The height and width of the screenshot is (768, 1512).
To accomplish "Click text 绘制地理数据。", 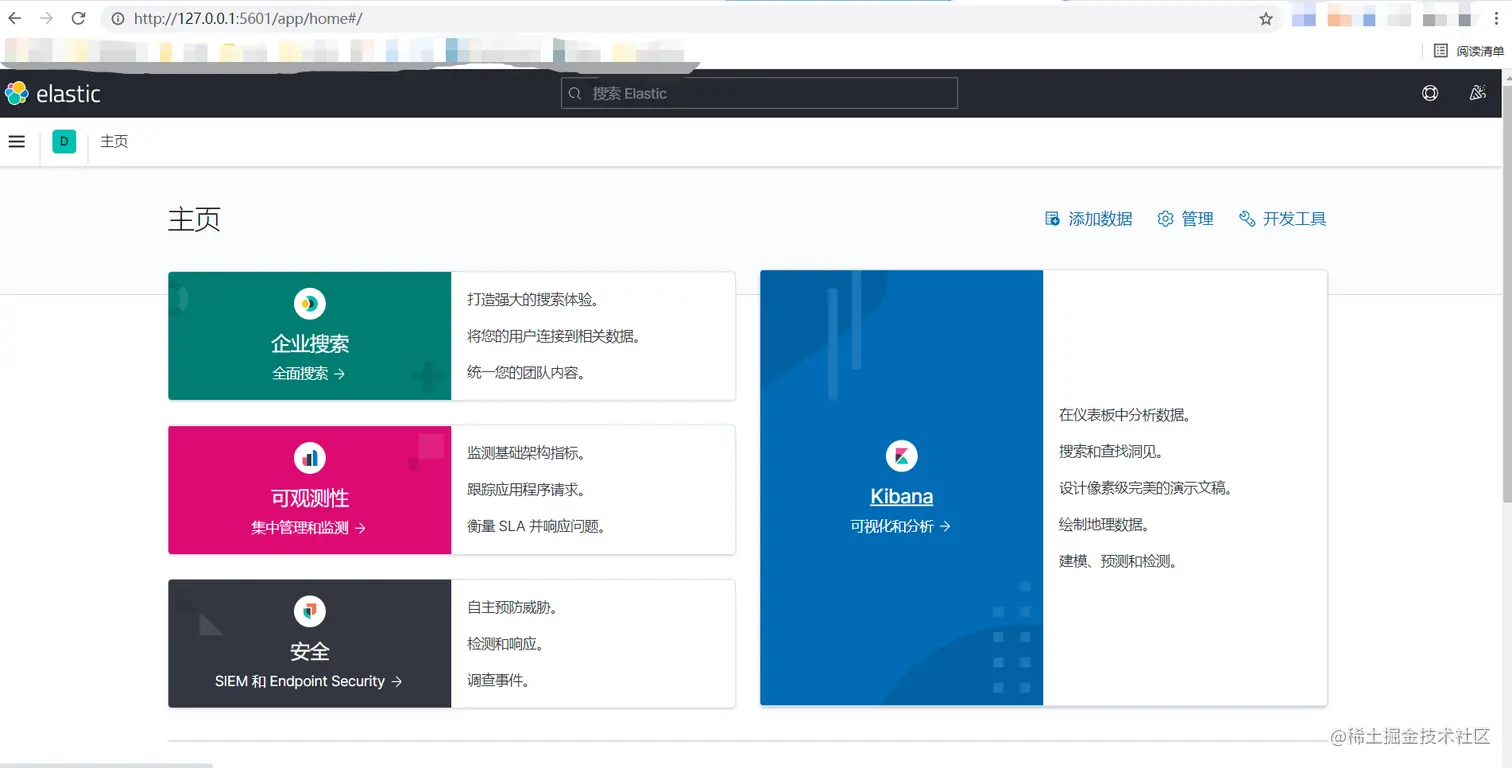I will [x=1104, y=524].
